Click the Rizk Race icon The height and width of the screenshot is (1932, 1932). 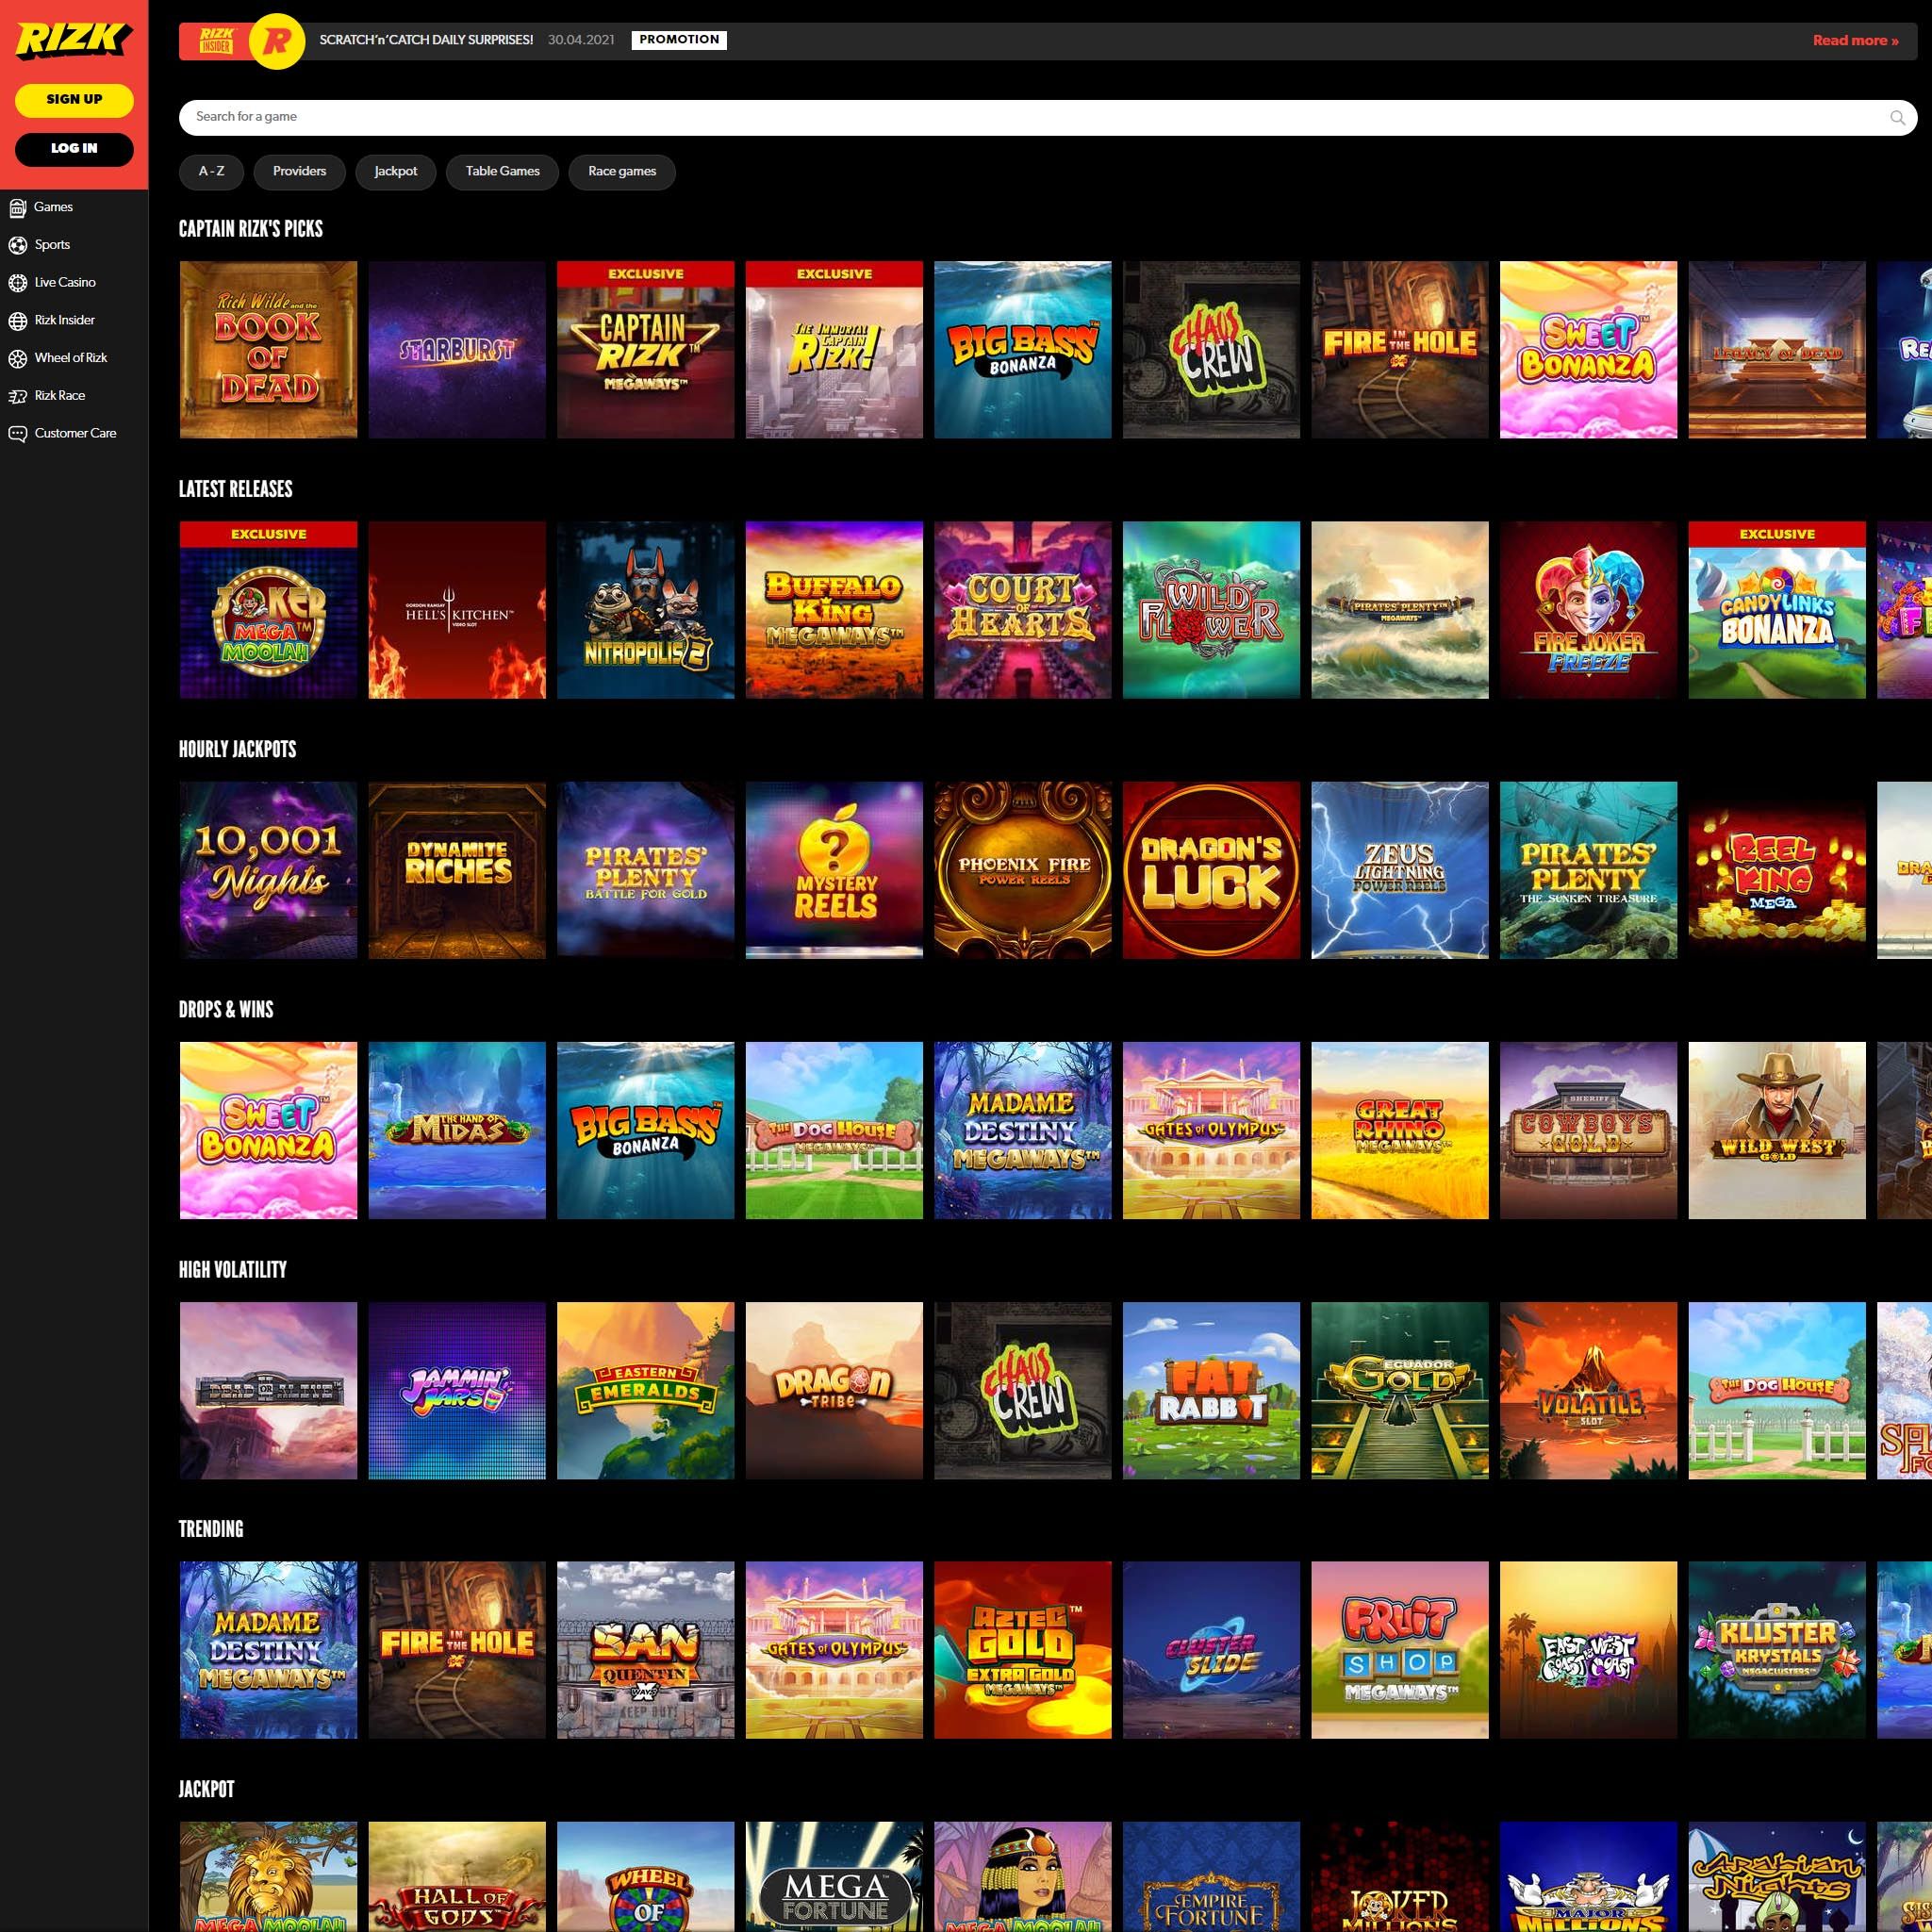click(18, 397)
